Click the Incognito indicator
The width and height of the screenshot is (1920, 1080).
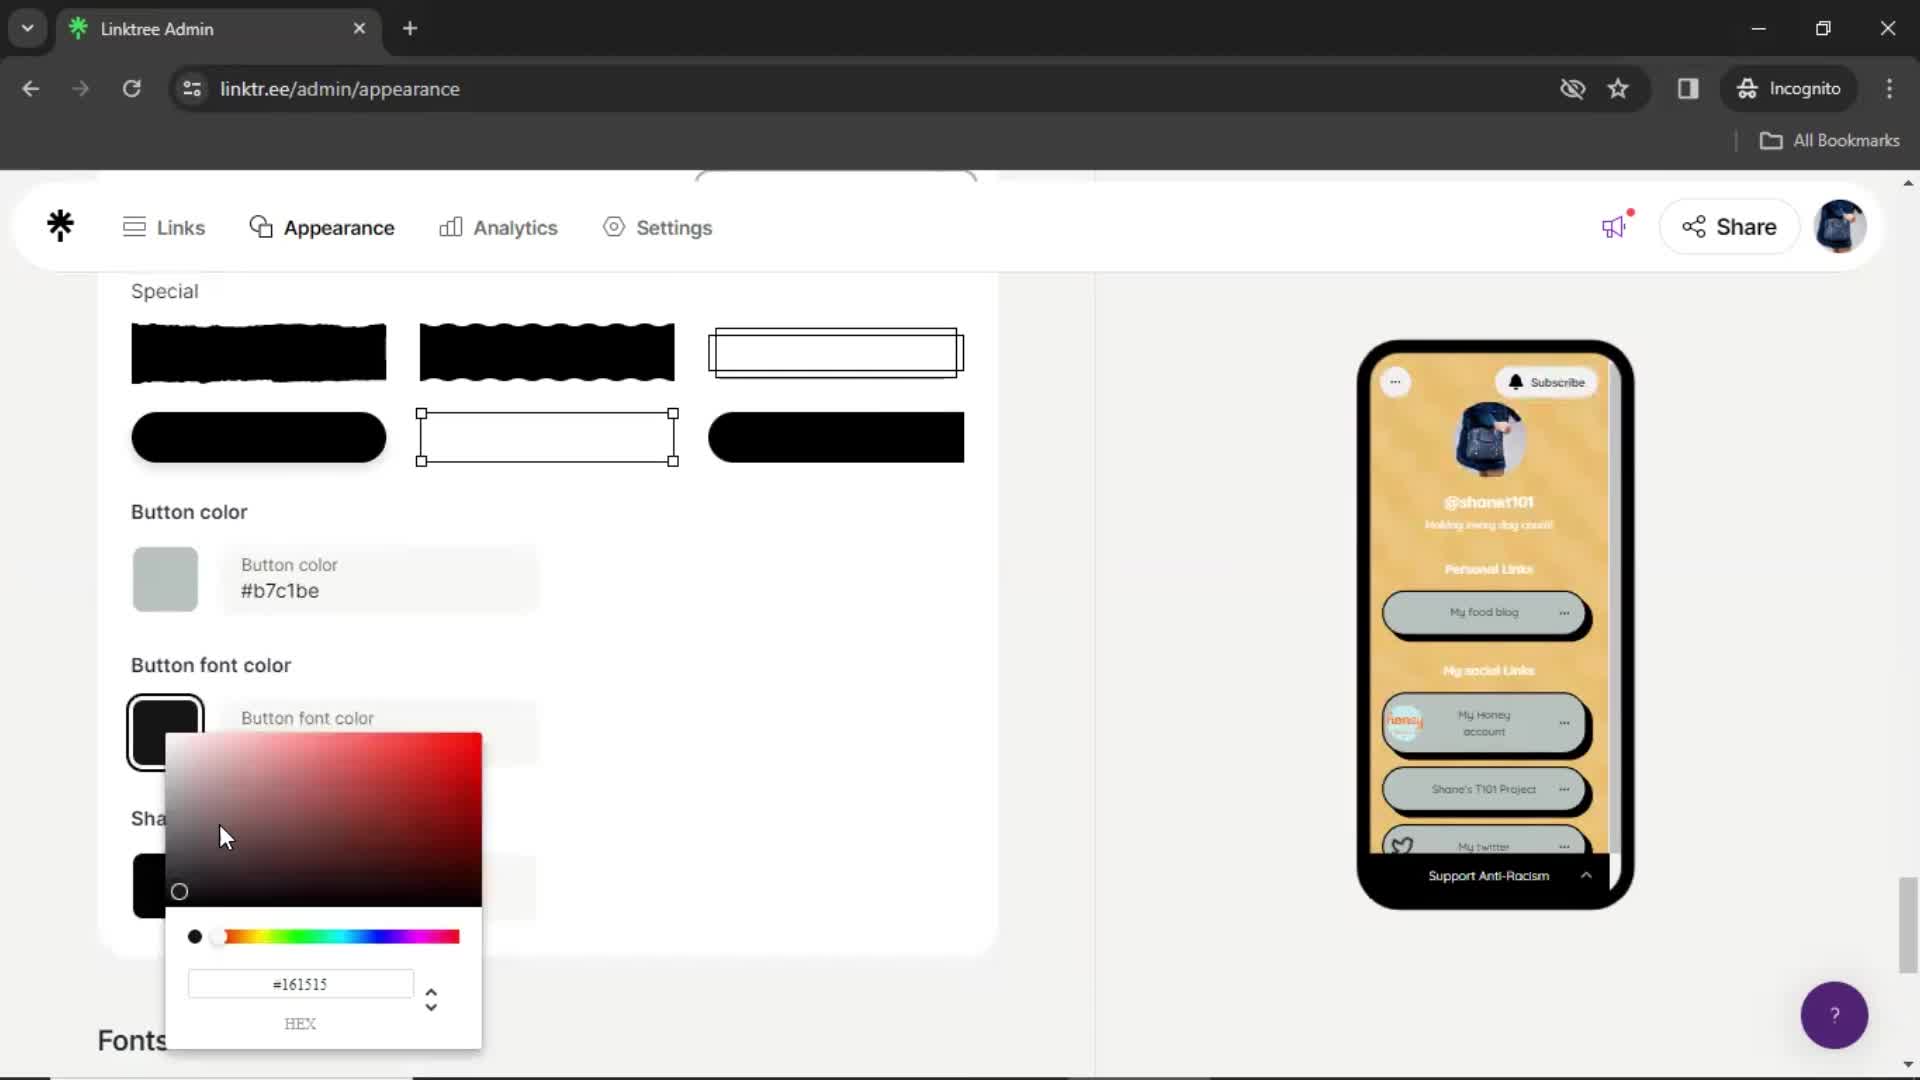pos(1789,89)
